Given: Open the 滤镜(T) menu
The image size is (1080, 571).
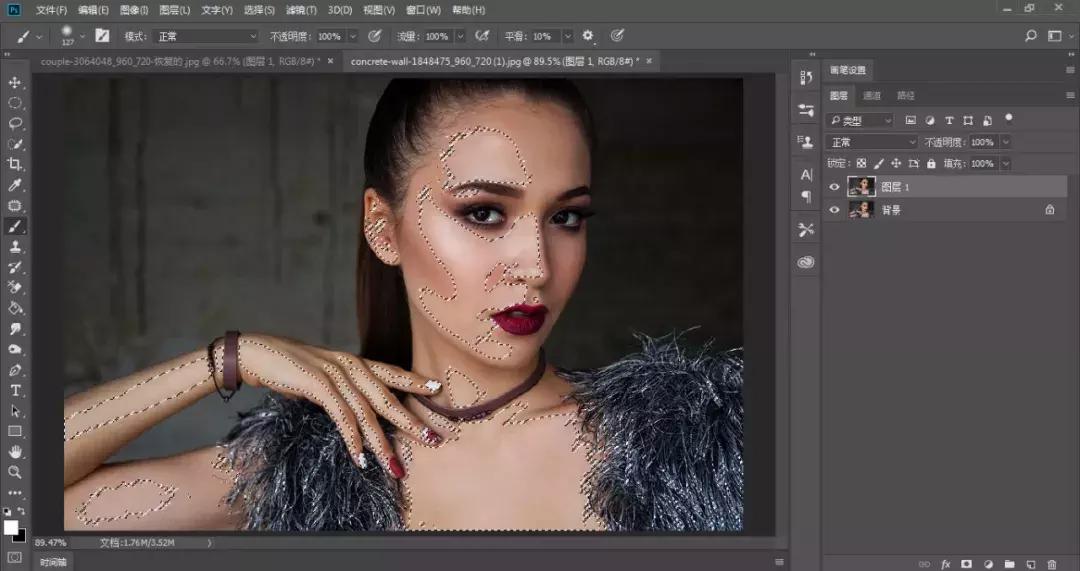Looking at the screenshot, I should (301, 10).
